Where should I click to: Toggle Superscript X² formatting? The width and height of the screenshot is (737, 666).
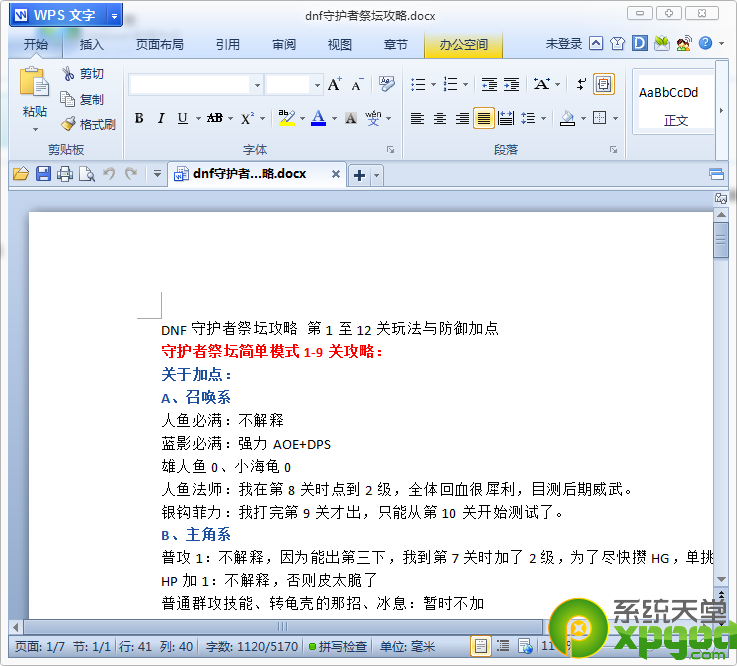tap(247, 118)
